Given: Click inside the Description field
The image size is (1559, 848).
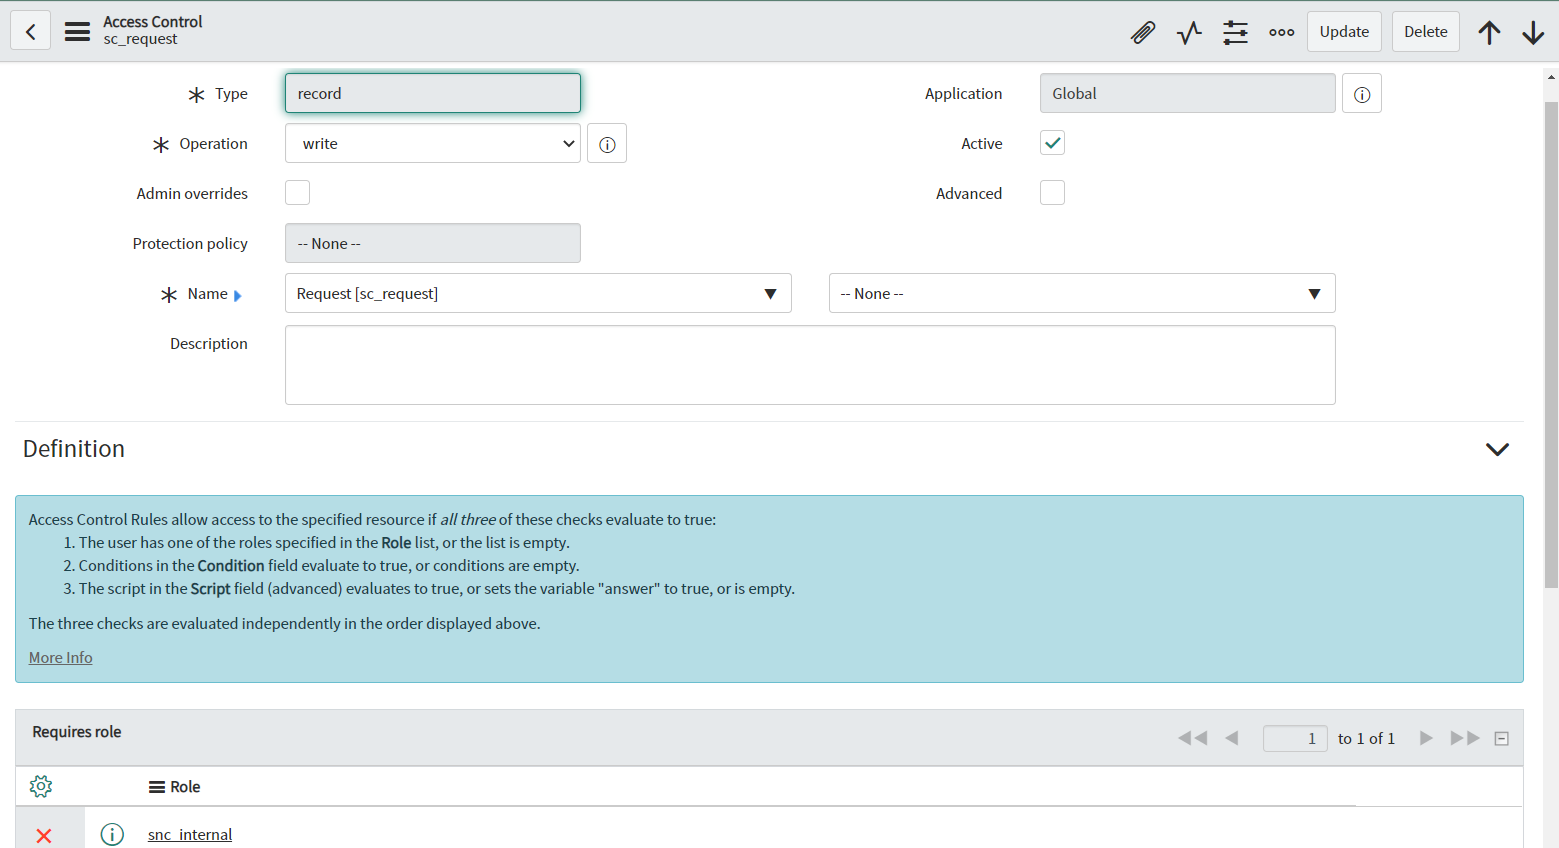Looking at the screenshot, I should point(809,364).
